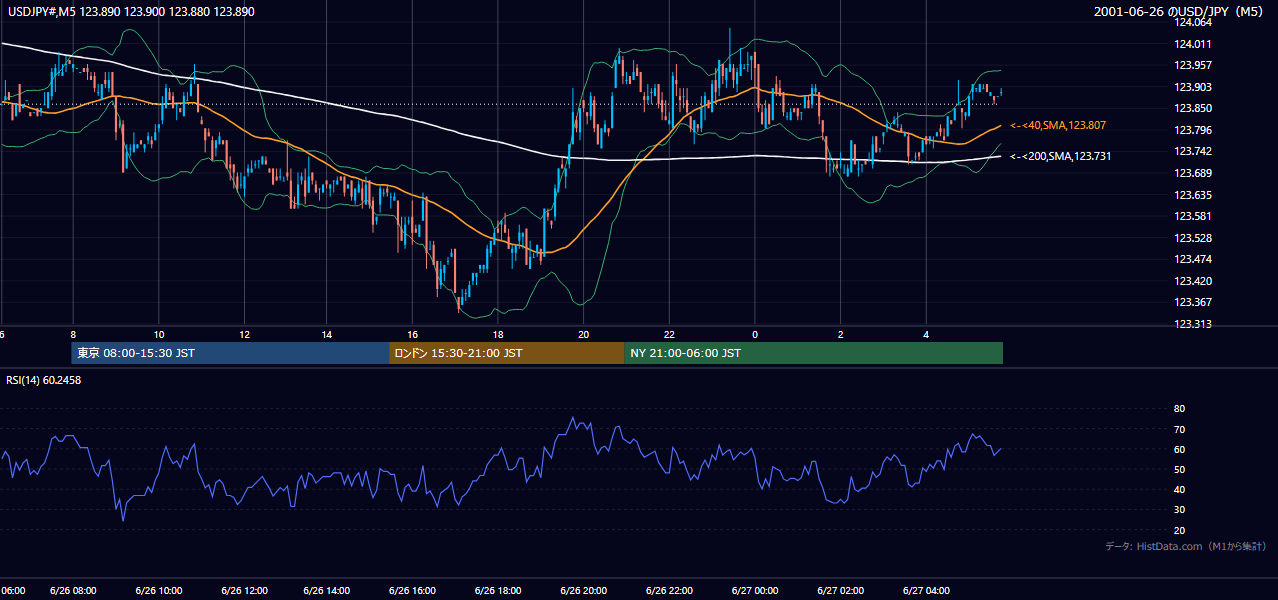Viewport: 1278px width, 600px height.
Task: Click hour label 2 below price chart
Action: [x=841, y=334]
